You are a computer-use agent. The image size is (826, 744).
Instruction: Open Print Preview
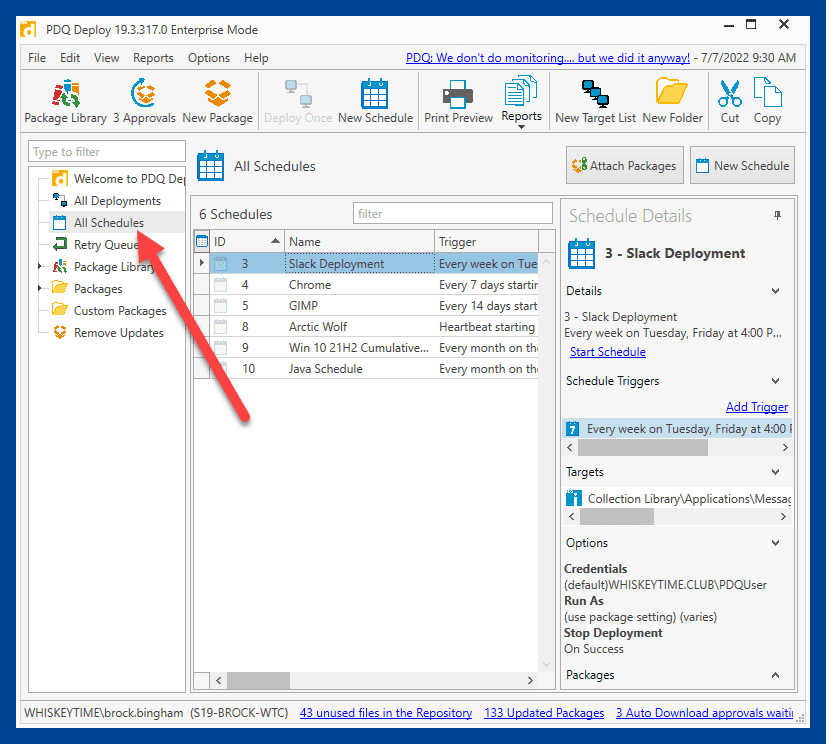458,102
